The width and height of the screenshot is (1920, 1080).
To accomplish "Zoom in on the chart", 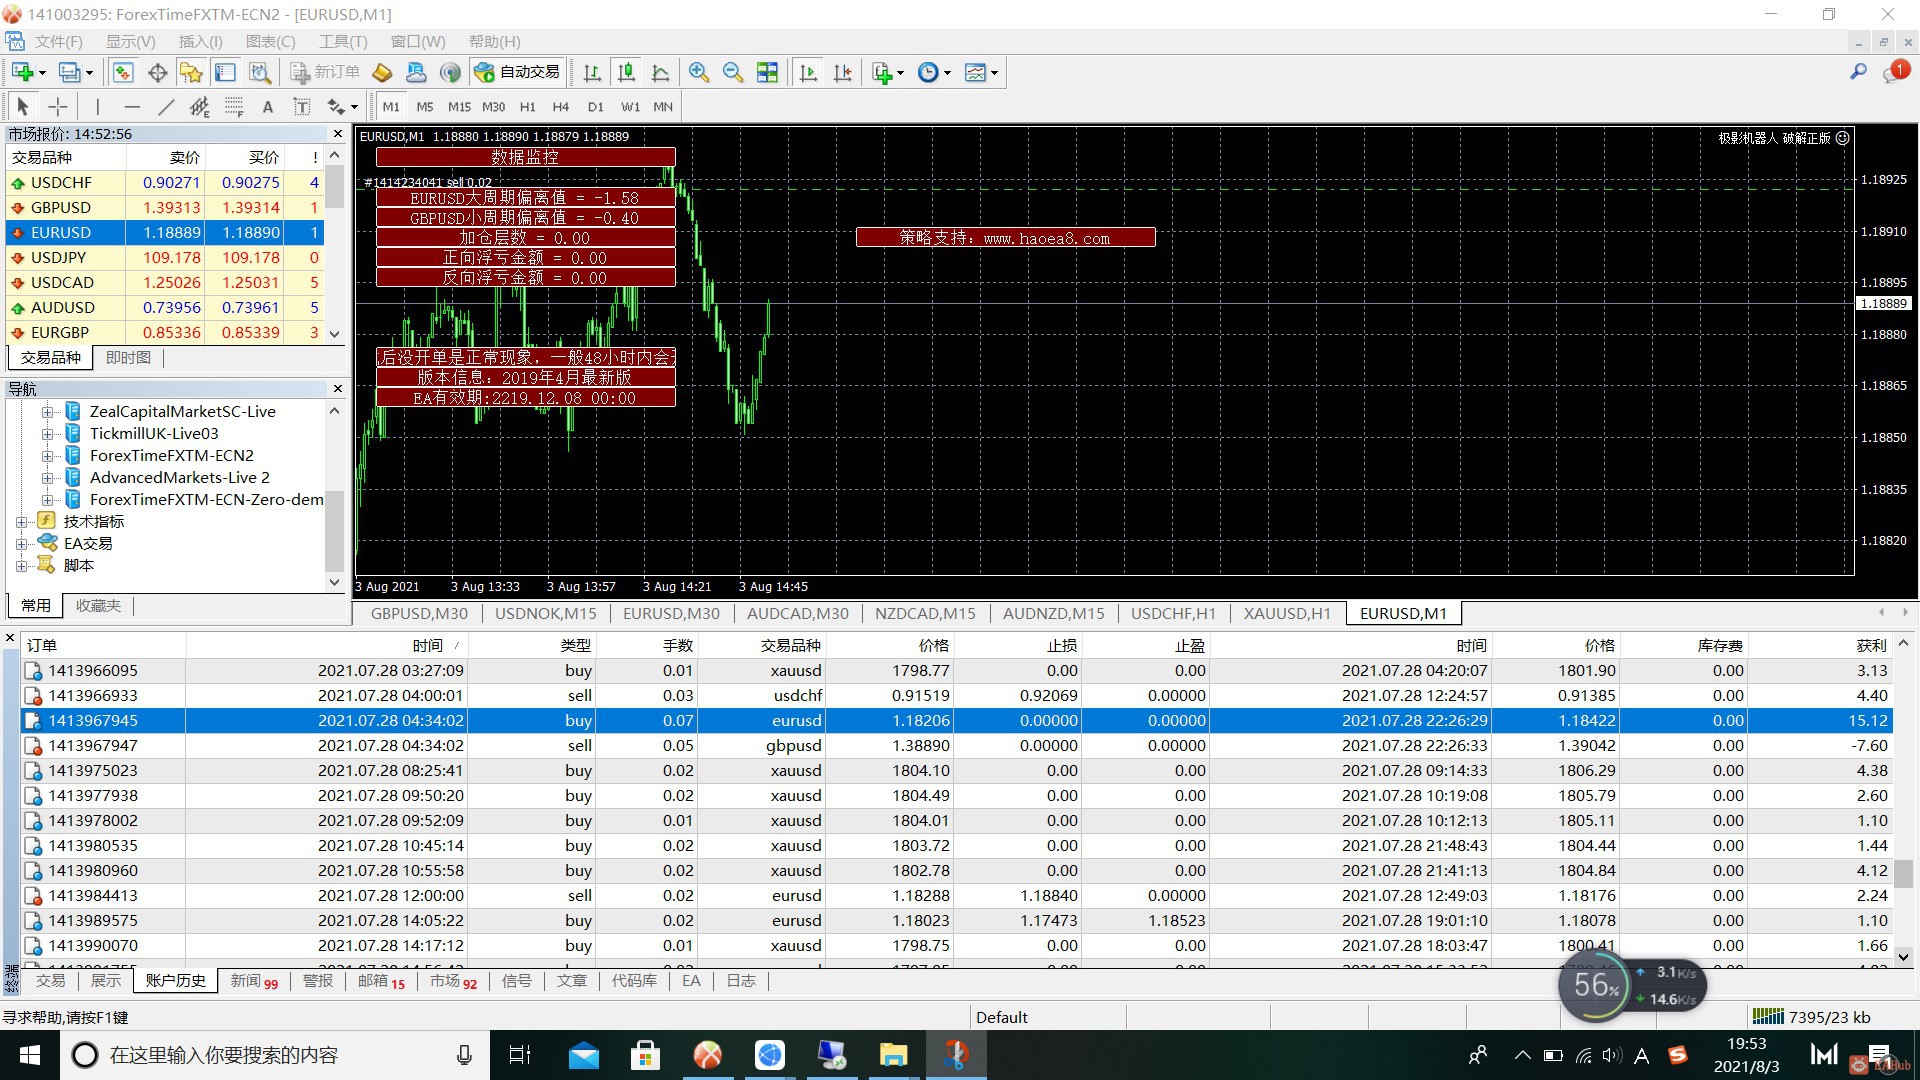I will click(x=699, y=72).
